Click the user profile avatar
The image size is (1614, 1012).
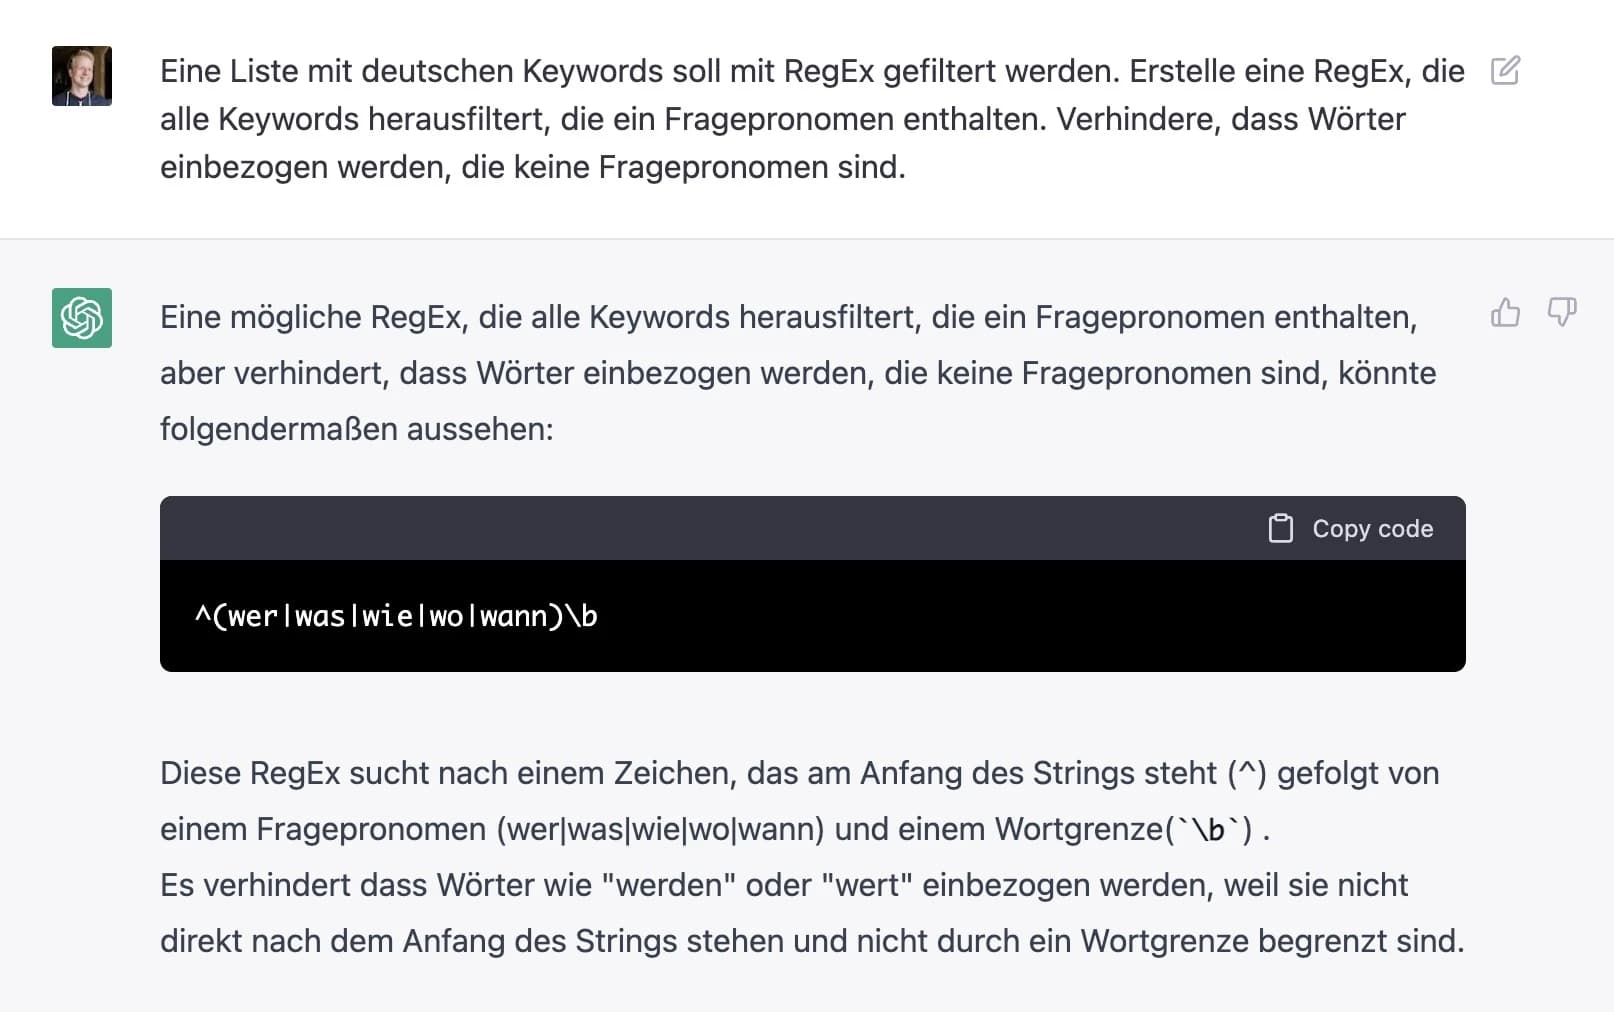click(x=82, y=75)
